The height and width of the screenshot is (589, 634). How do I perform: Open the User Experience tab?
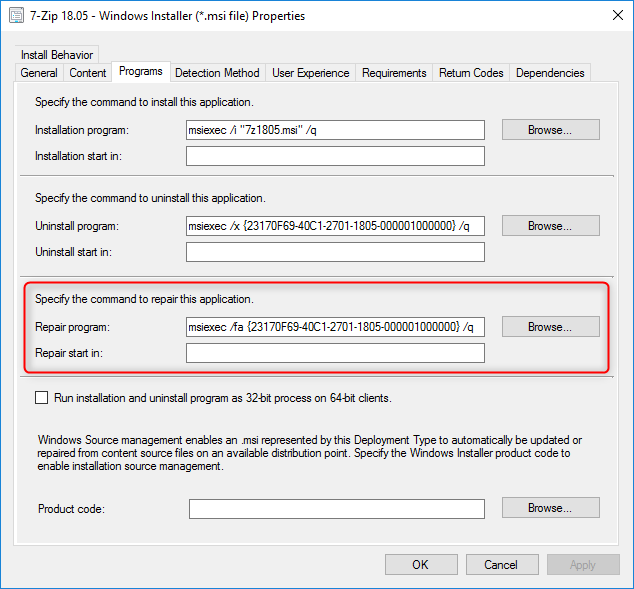[x=311, y=73]
